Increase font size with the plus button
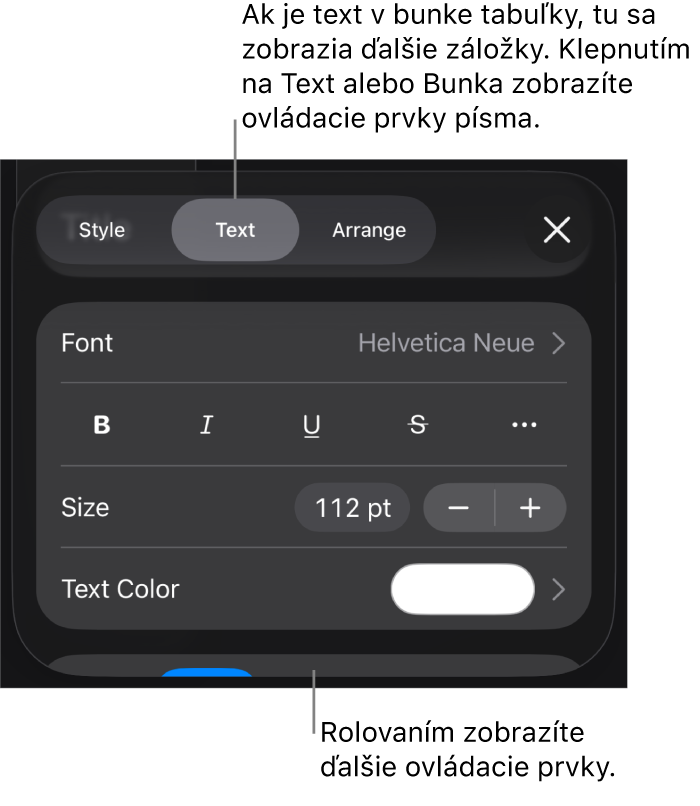700x806 pixels. [x=530, y=508]
